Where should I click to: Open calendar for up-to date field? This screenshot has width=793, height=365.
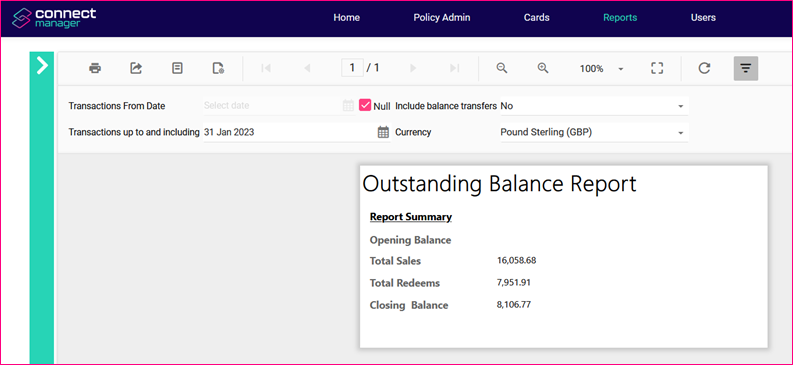pyautogui.click(x=383, y=132)
